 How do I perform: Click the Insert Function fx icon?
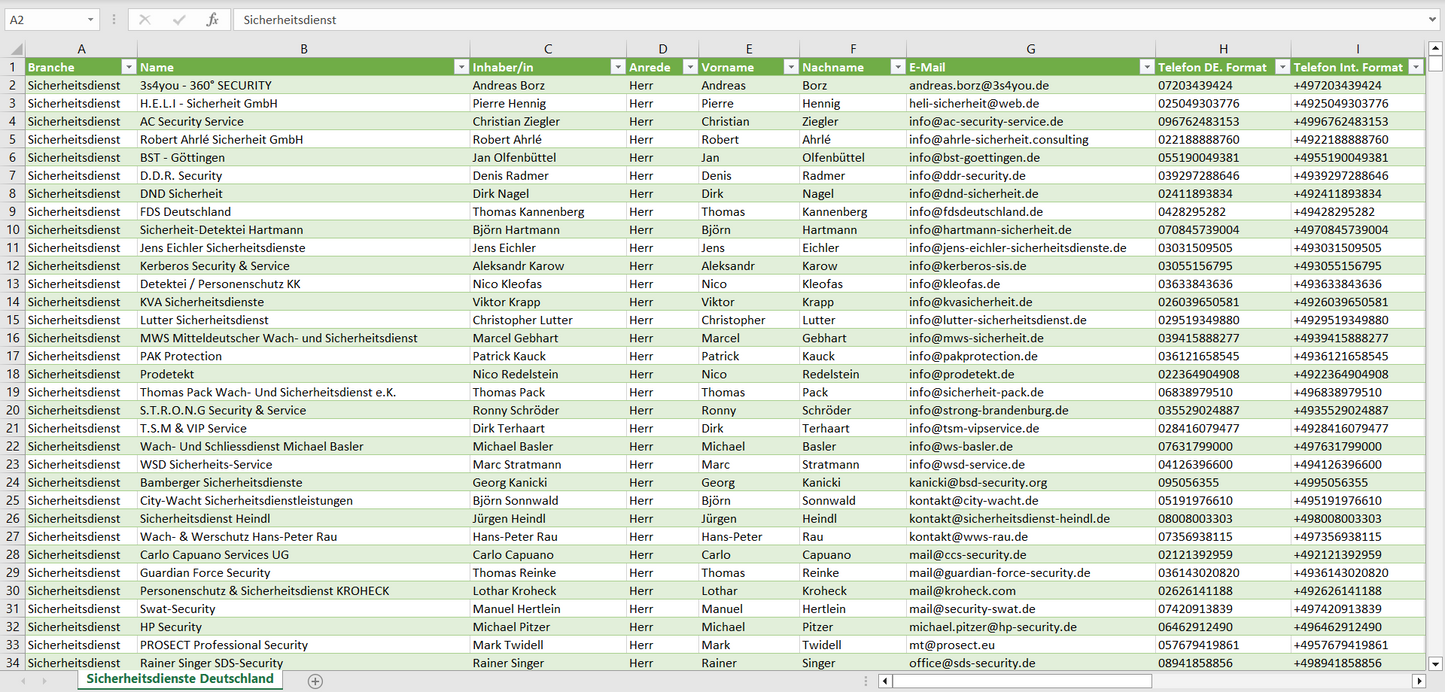pyautogui.click(x=212, y=20)
